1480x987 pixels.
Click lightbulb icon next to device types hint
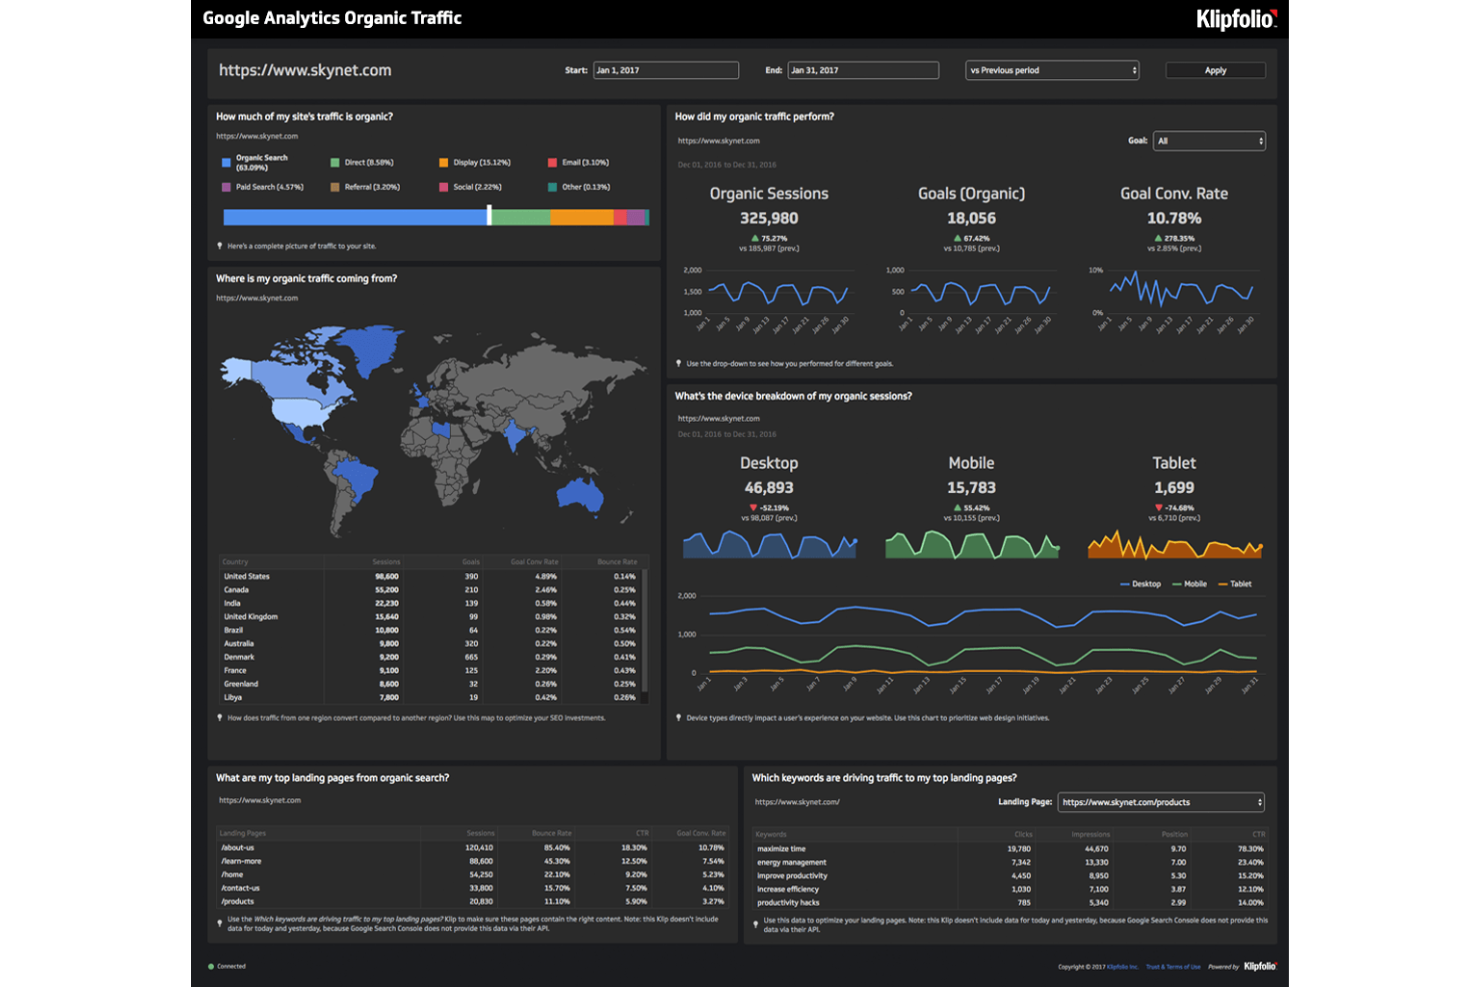tap(679, 718)
